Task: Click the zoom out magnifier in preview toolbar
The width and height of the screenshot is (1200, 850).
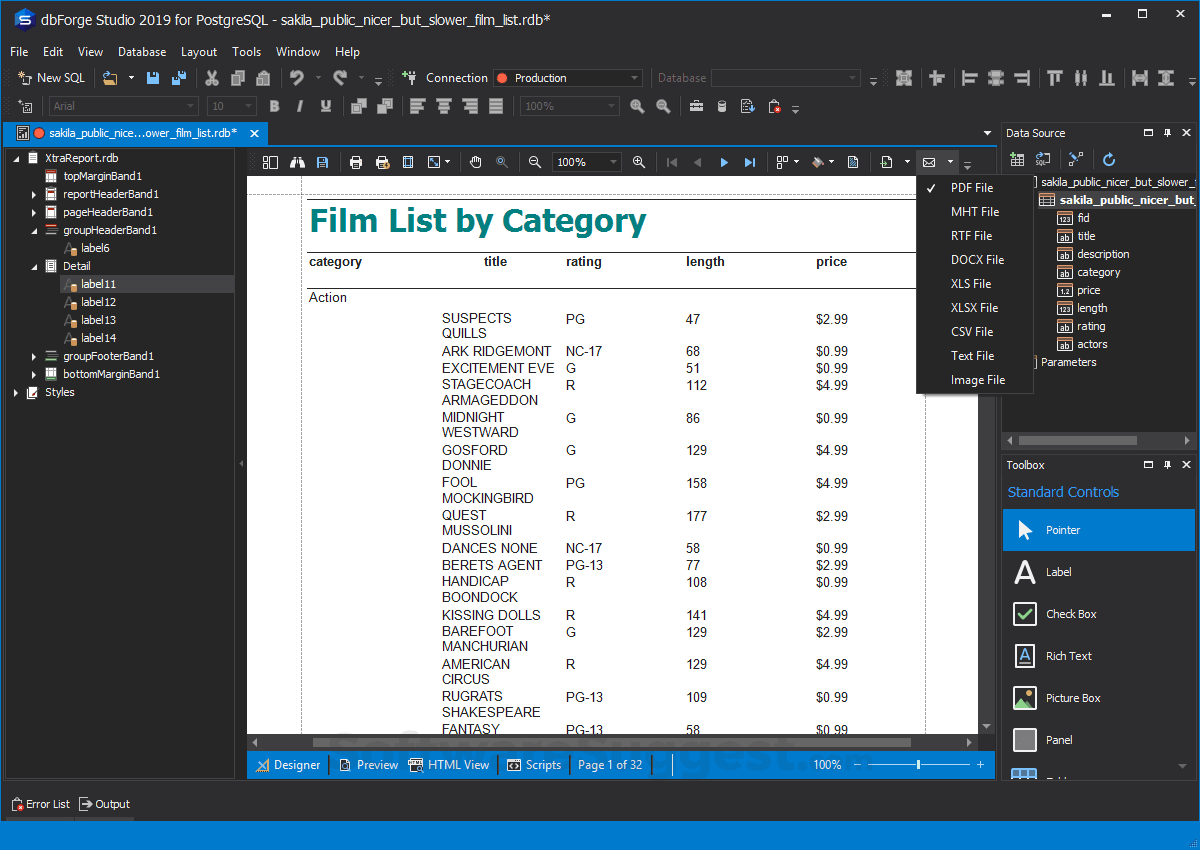Action: [535, 162]
